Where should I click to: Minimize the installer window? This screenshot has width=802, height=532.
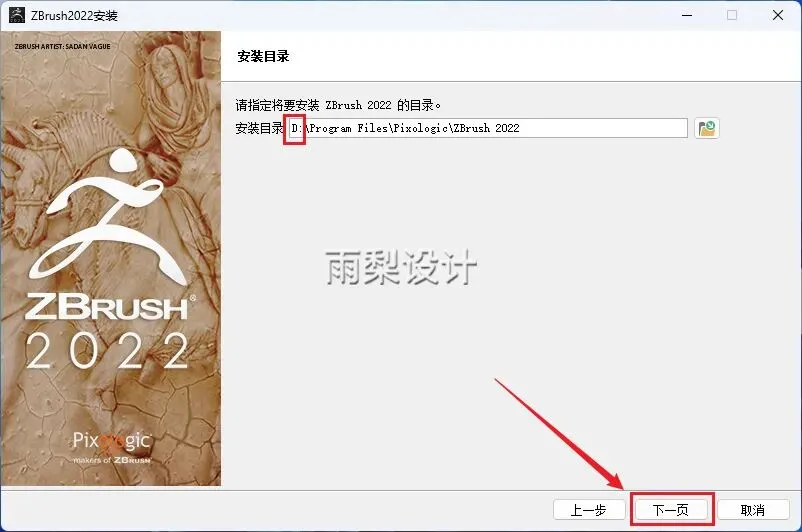click(687, 15)
